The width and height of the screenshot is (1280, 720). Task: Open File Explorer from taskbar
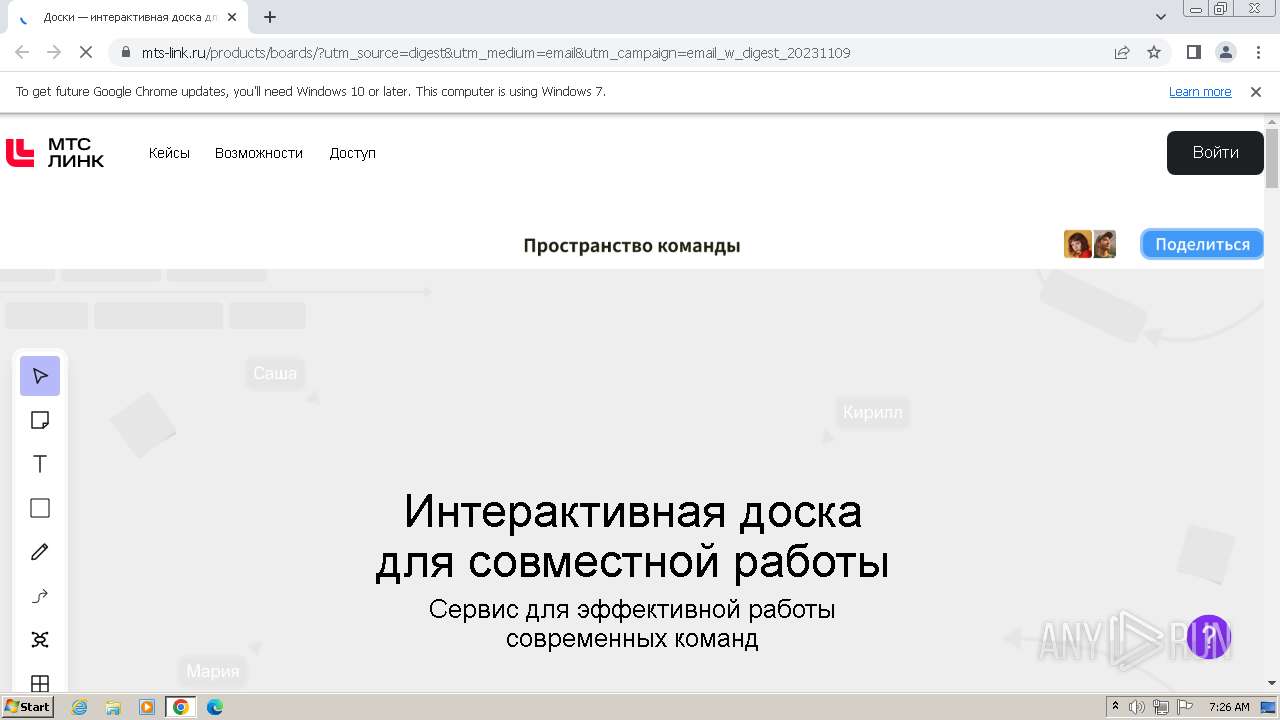pos(113,707)
